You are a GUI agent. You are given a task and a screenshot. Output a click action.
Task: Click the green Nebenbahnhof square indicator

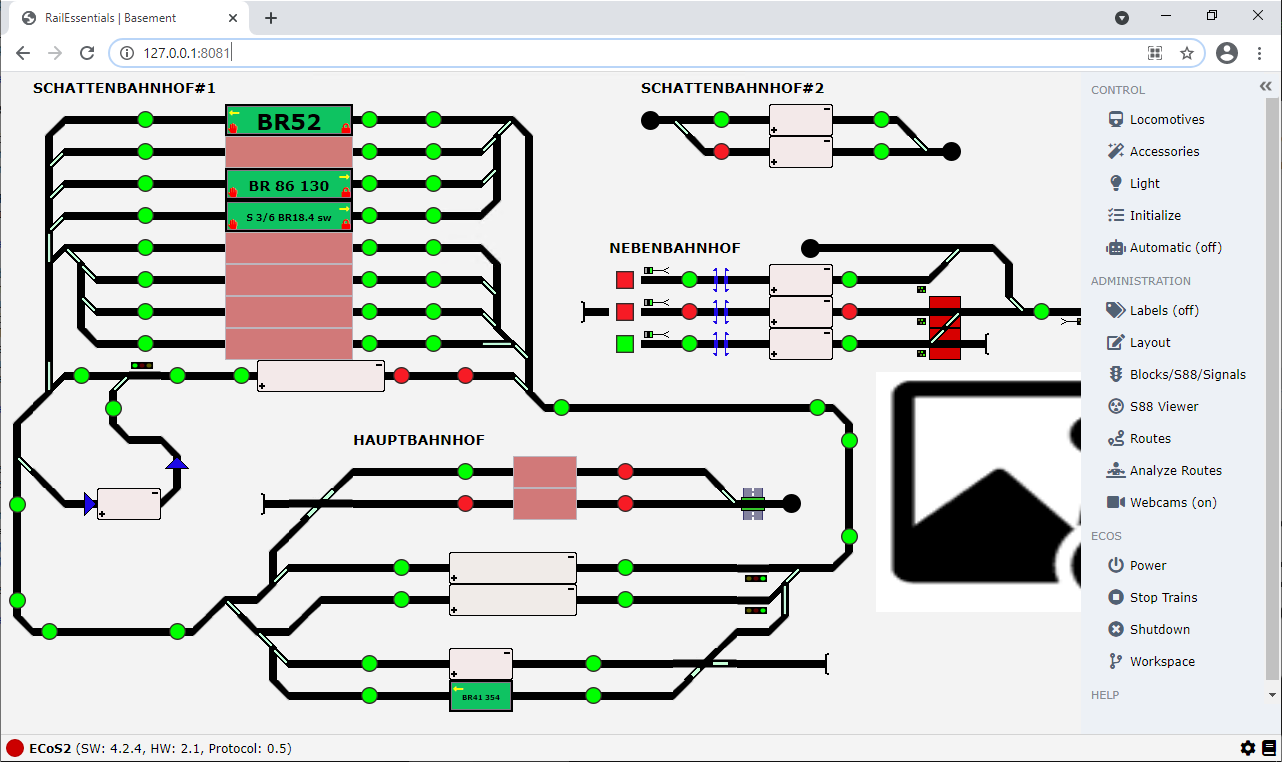[x=625, y=344]
